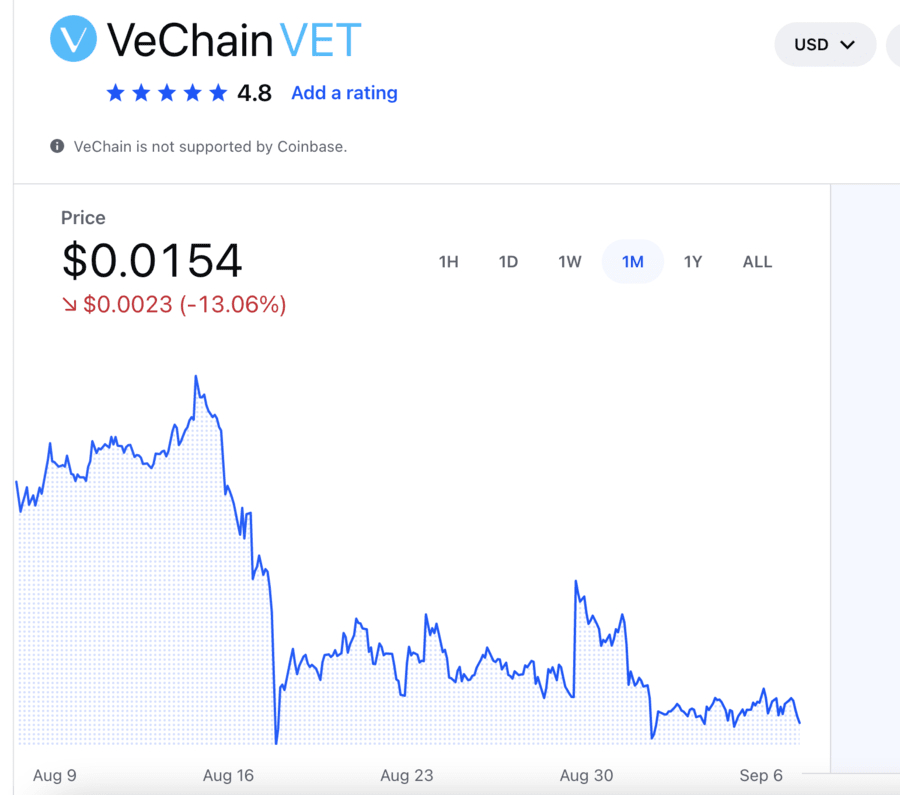Click the first rating star
The image size is (900, 795).
[115, 92]
